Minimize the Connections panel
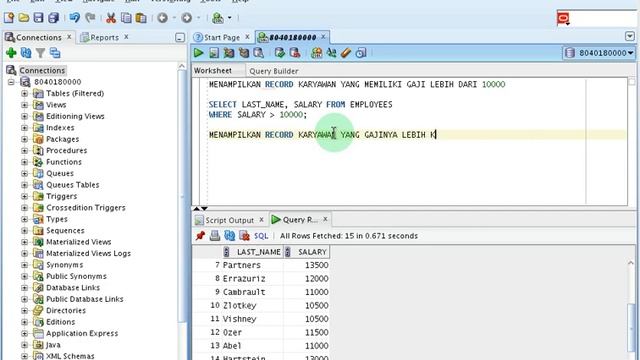Screen dimensions: 640x360 [x=180, y=38]
